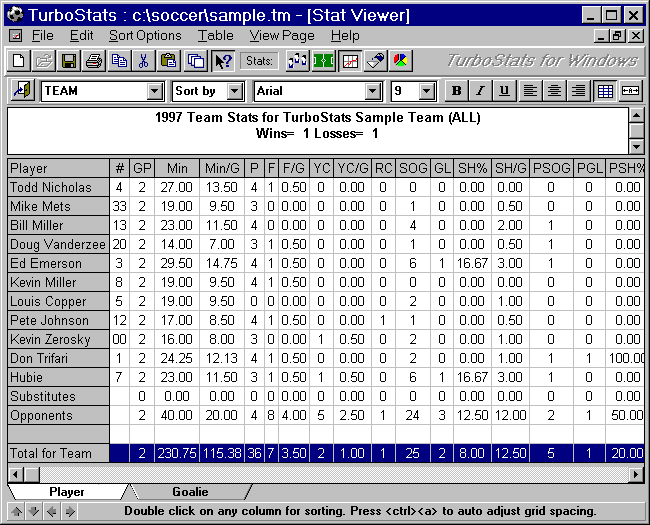
Task: Click the New document icon
Action: (19, 61)
